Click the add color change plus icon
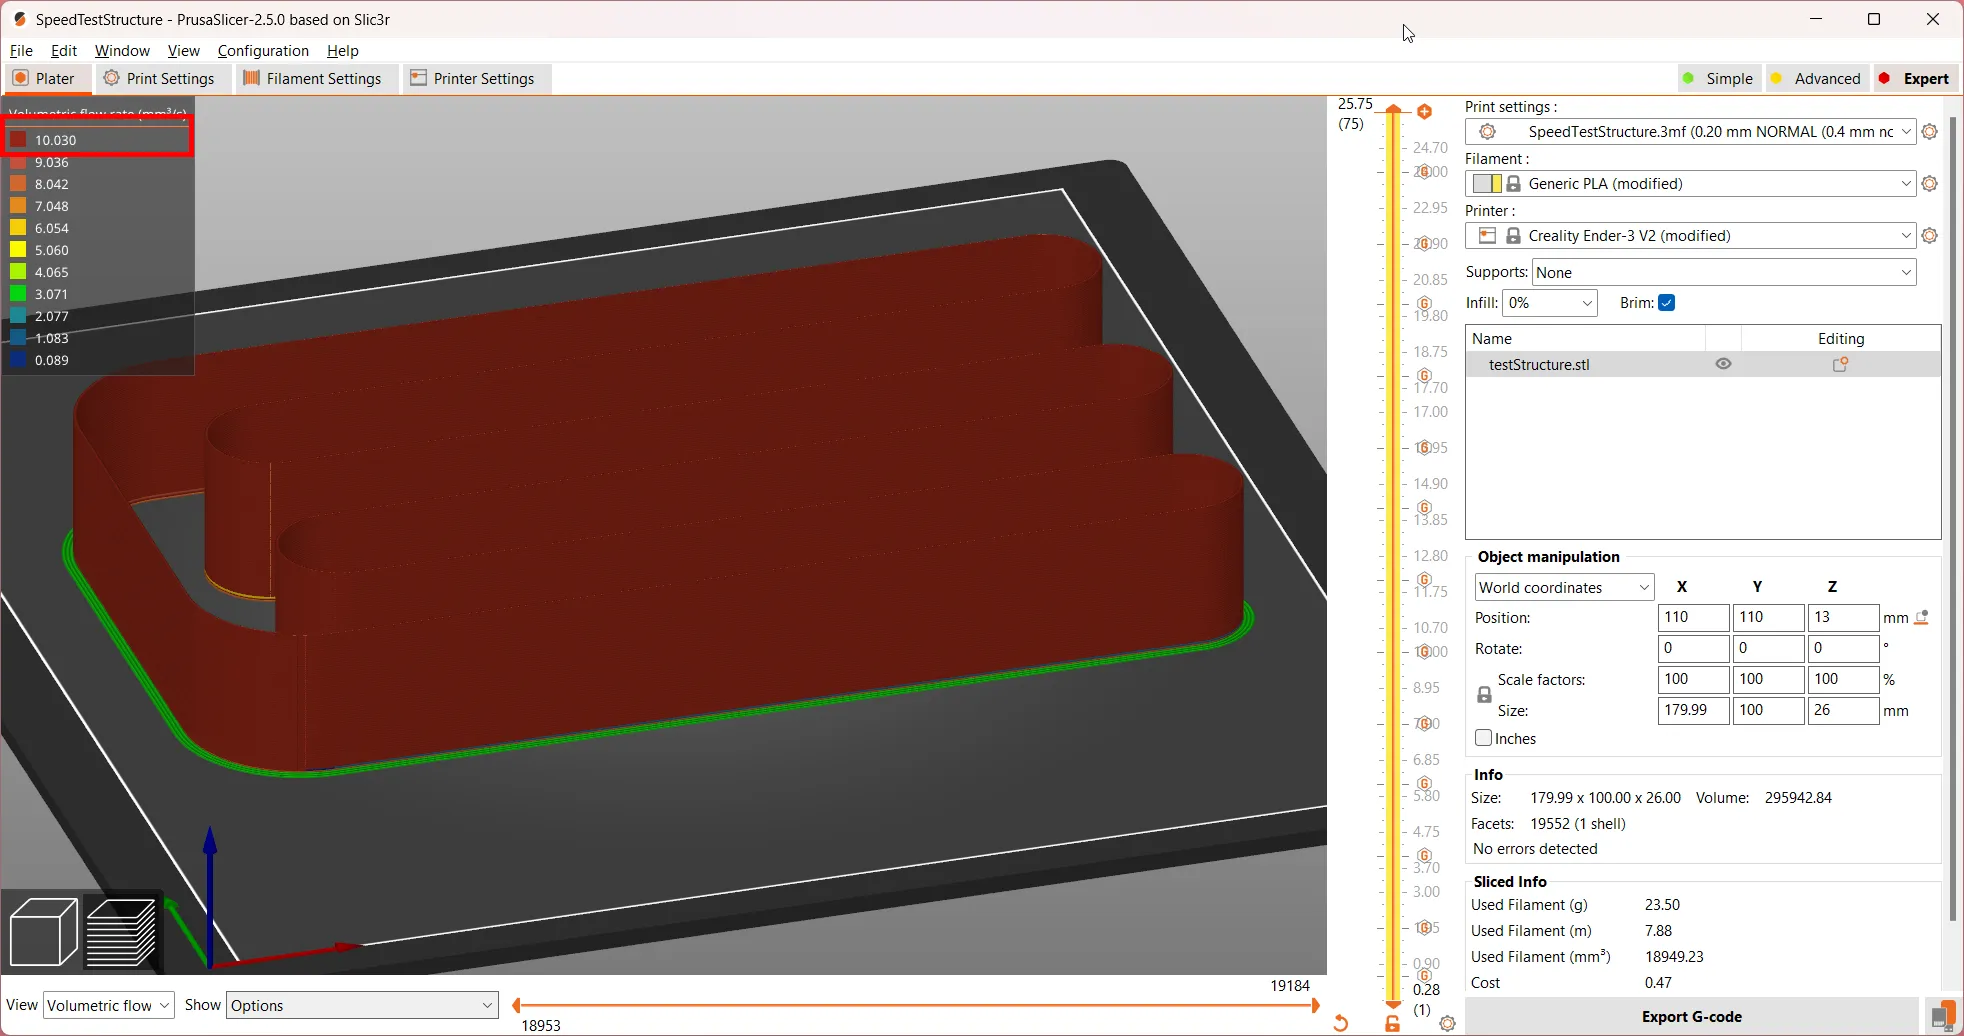 click(1425, 112)
